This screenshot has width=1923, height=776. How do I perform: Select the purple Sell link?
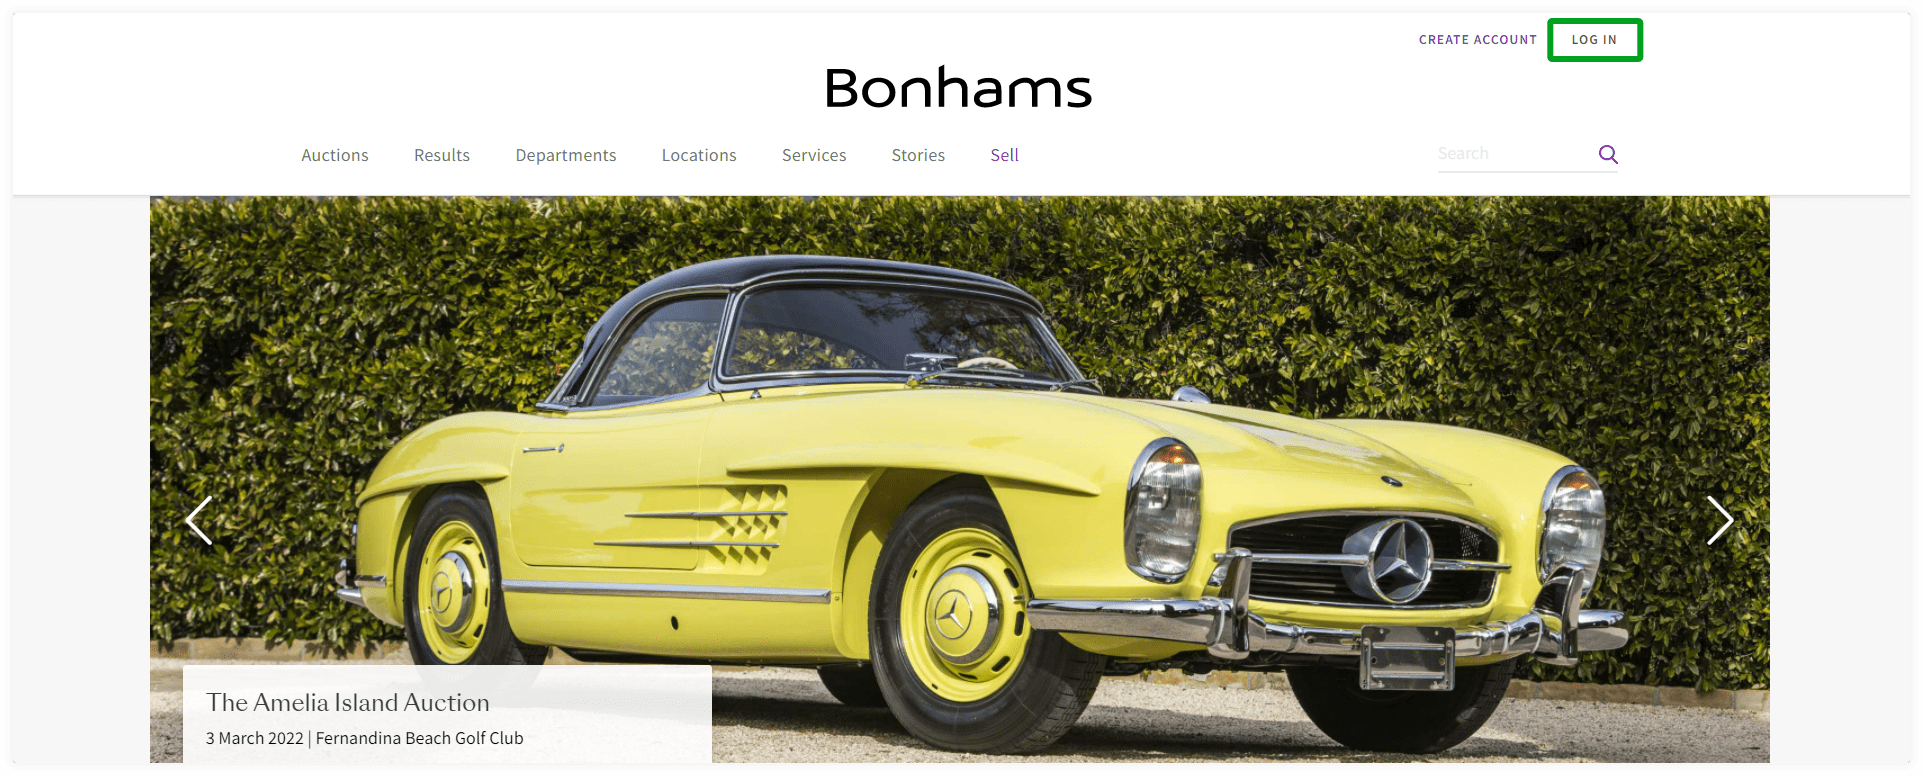coord(1004,155)
